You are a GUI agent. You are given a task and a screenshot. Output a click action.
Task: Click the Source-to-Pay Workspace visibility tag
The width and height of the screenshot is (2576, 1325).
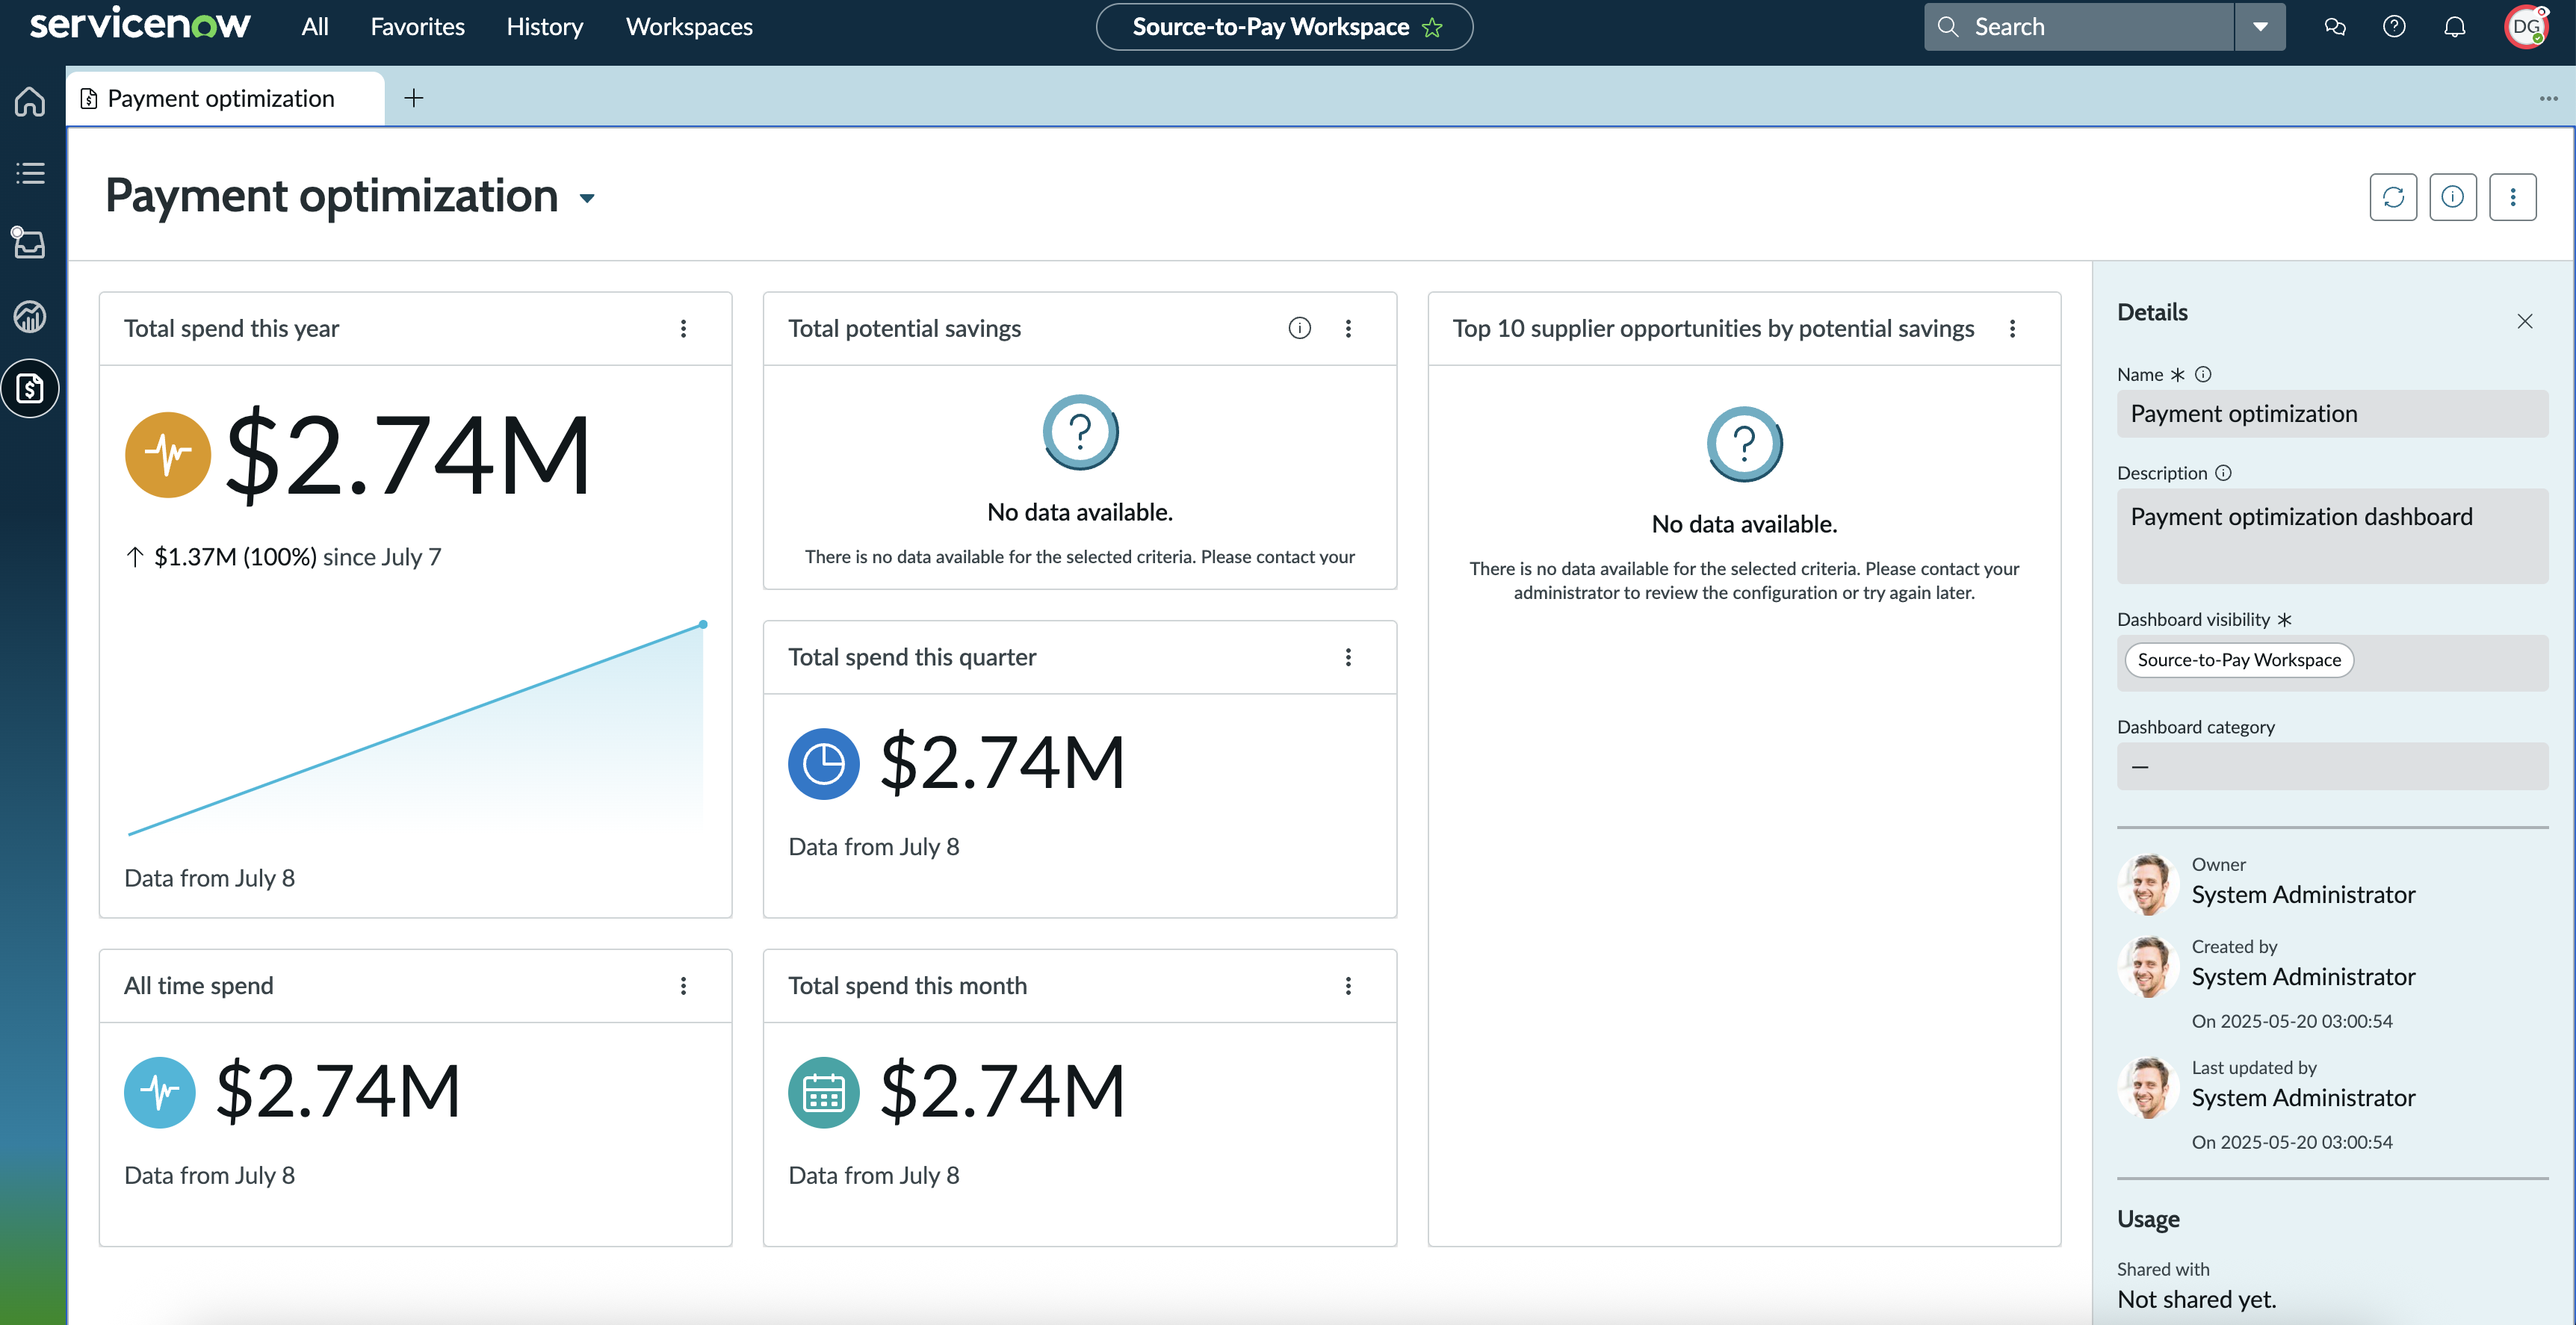coord(2239,660)
